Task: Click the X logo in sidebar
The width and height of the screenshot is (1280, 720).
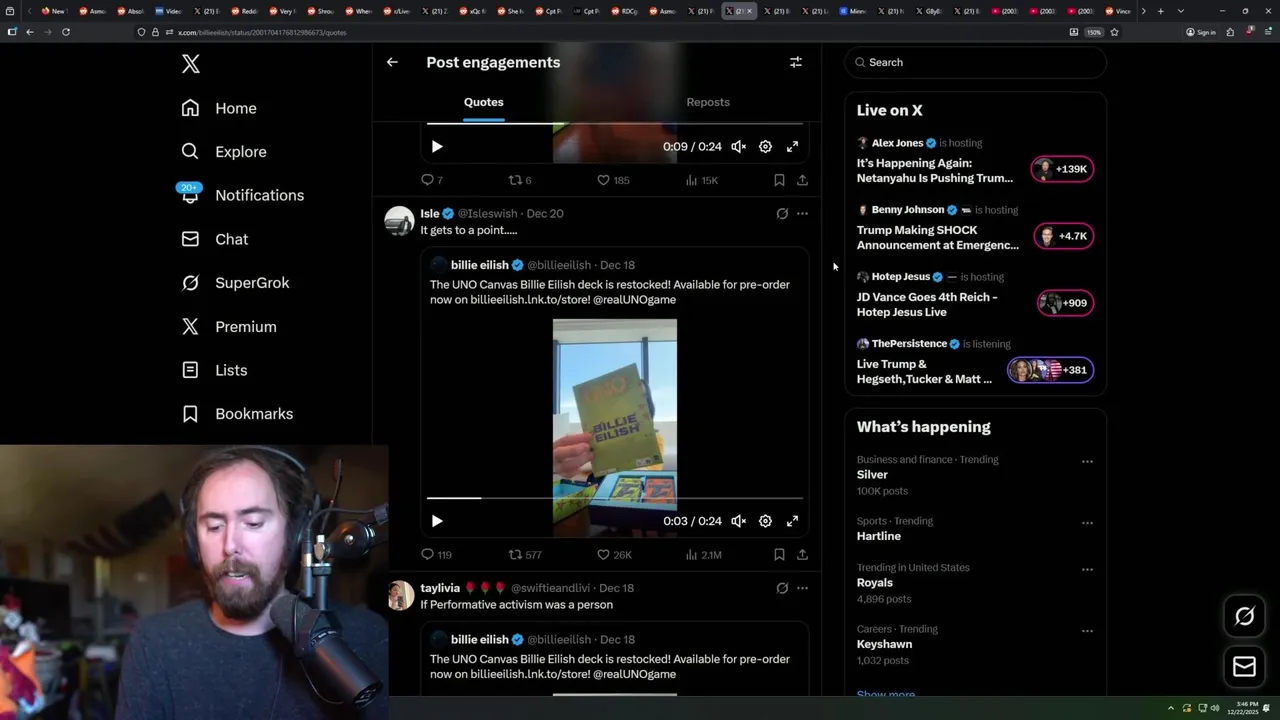Action: point(191,64)
